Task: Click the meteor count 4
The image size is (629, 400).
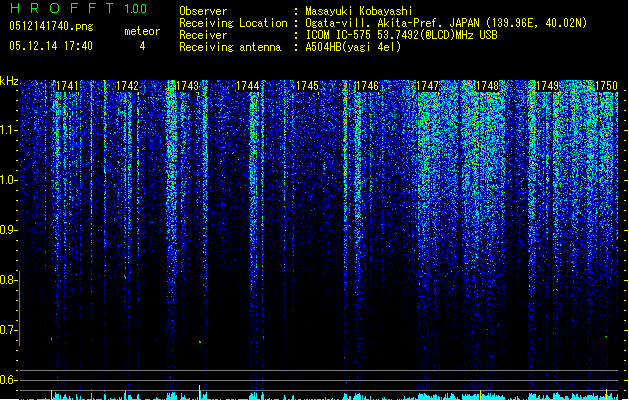Action: [x=142, y=46]
